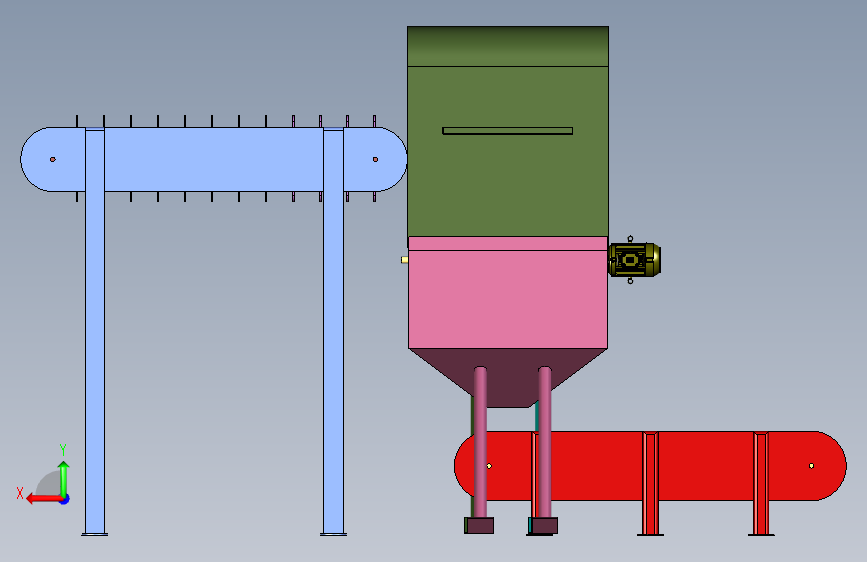
Task: Select the narrow pink band above the housing
Action: [508, 243]
